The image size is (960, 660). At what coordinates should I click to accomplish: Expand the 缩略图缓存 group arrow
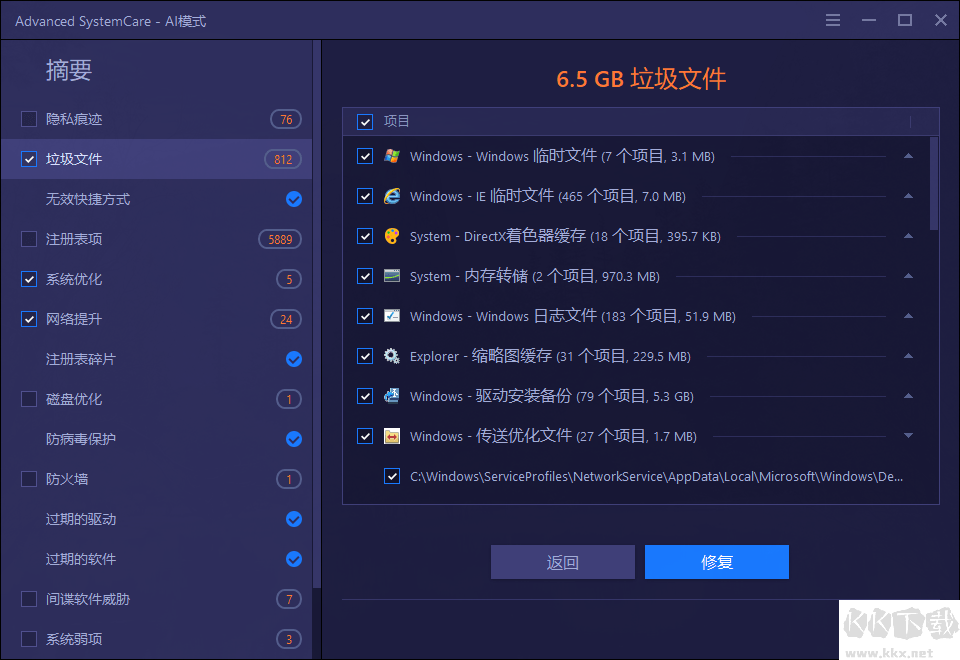[x=909, y=356]
